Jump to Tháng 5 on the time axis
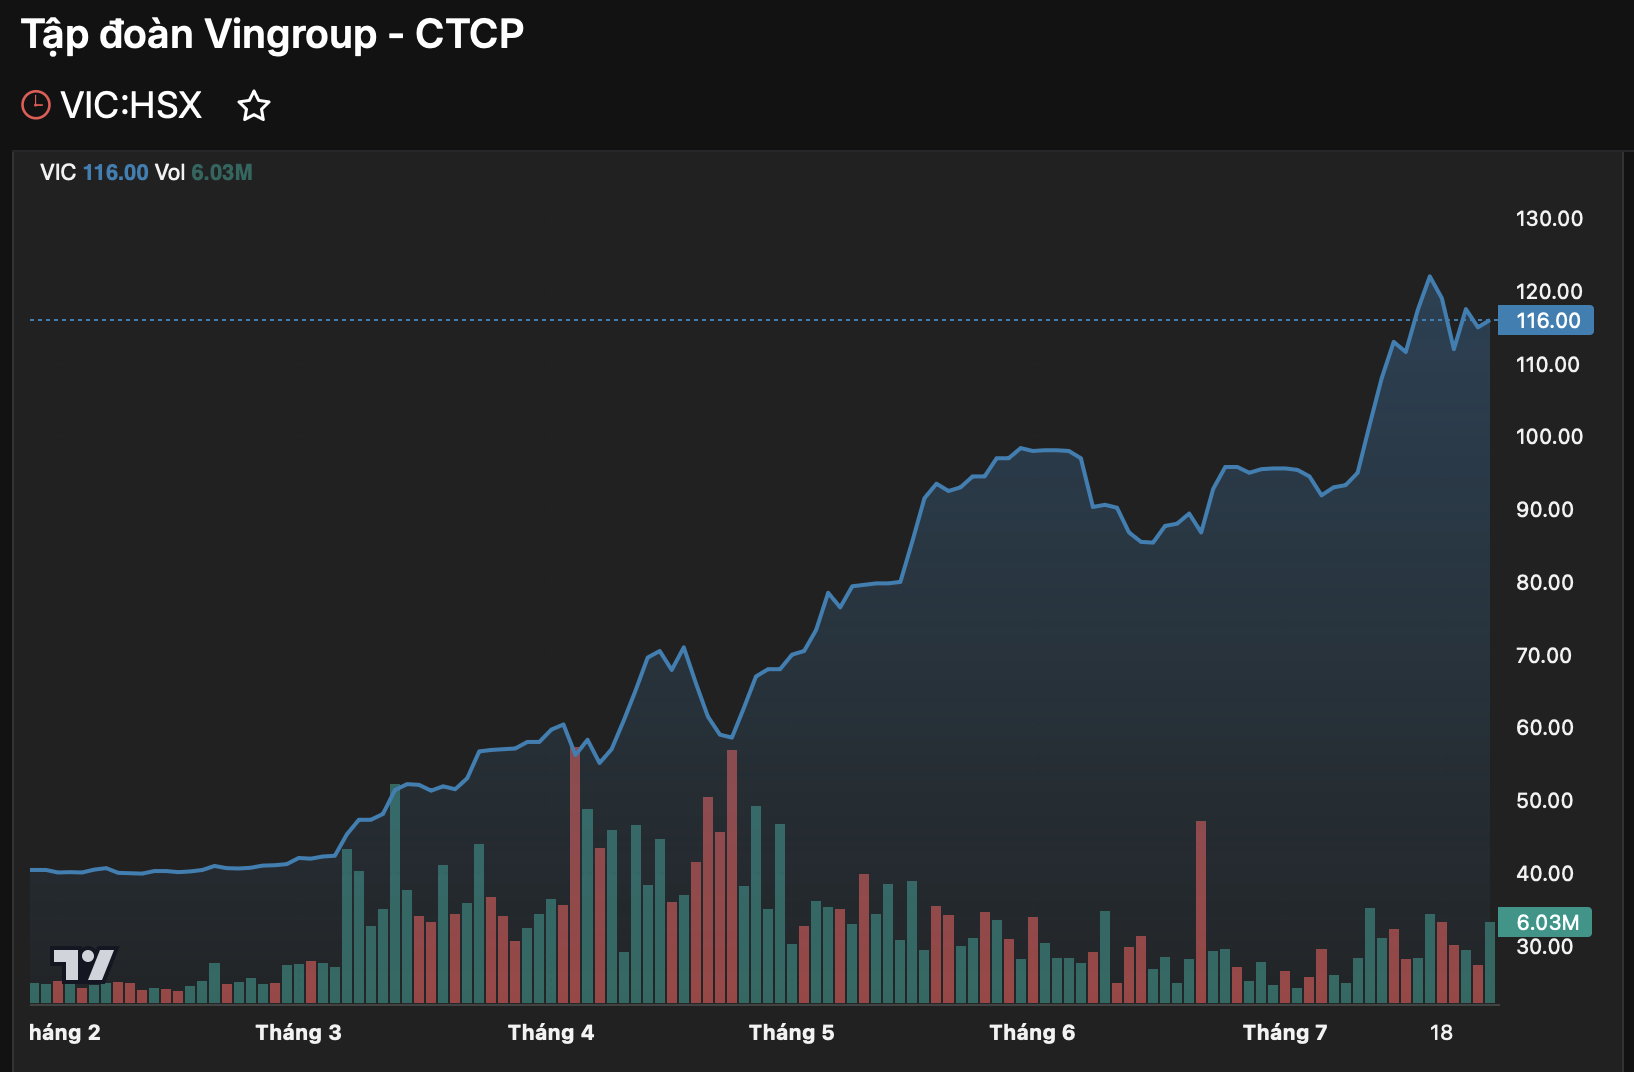 coord(791,1032)
